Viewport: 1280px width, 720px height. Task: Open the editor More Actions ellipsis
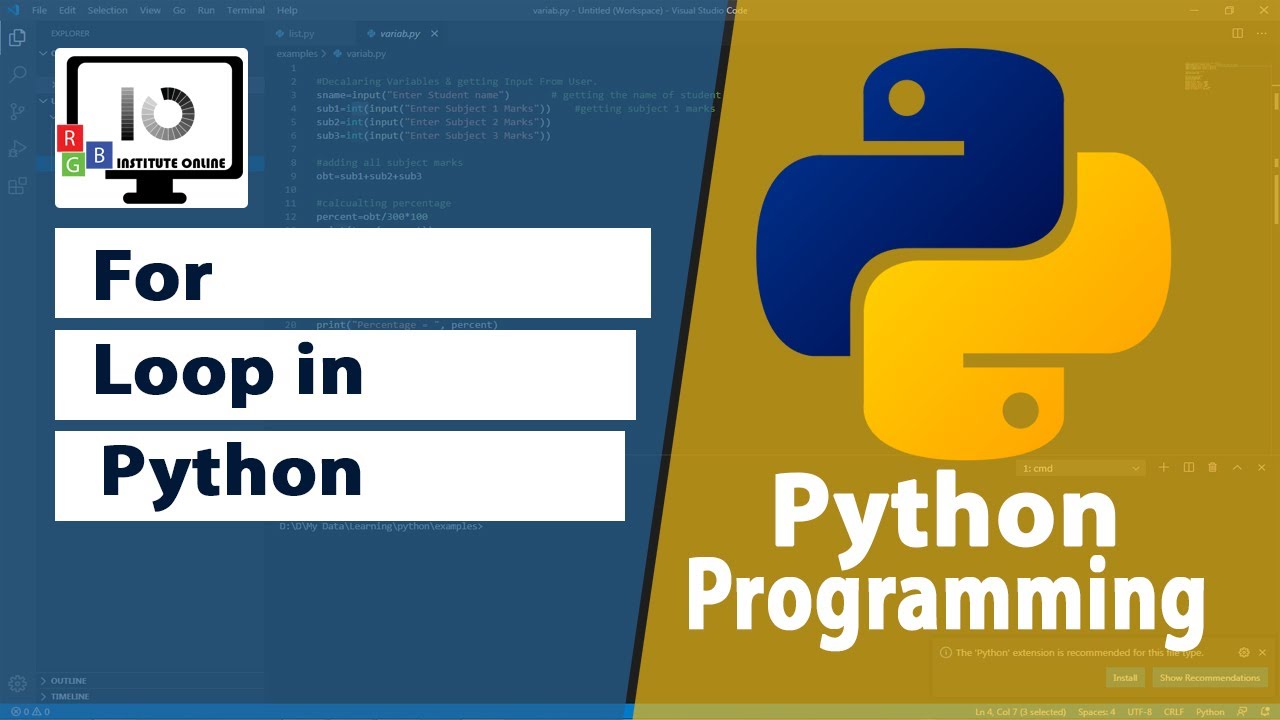(x=1261, y=33)
